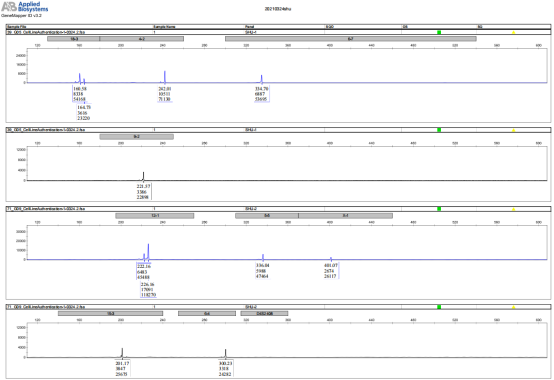
Task: Click the Sample Name column header
Action: (x=164, y=27)
